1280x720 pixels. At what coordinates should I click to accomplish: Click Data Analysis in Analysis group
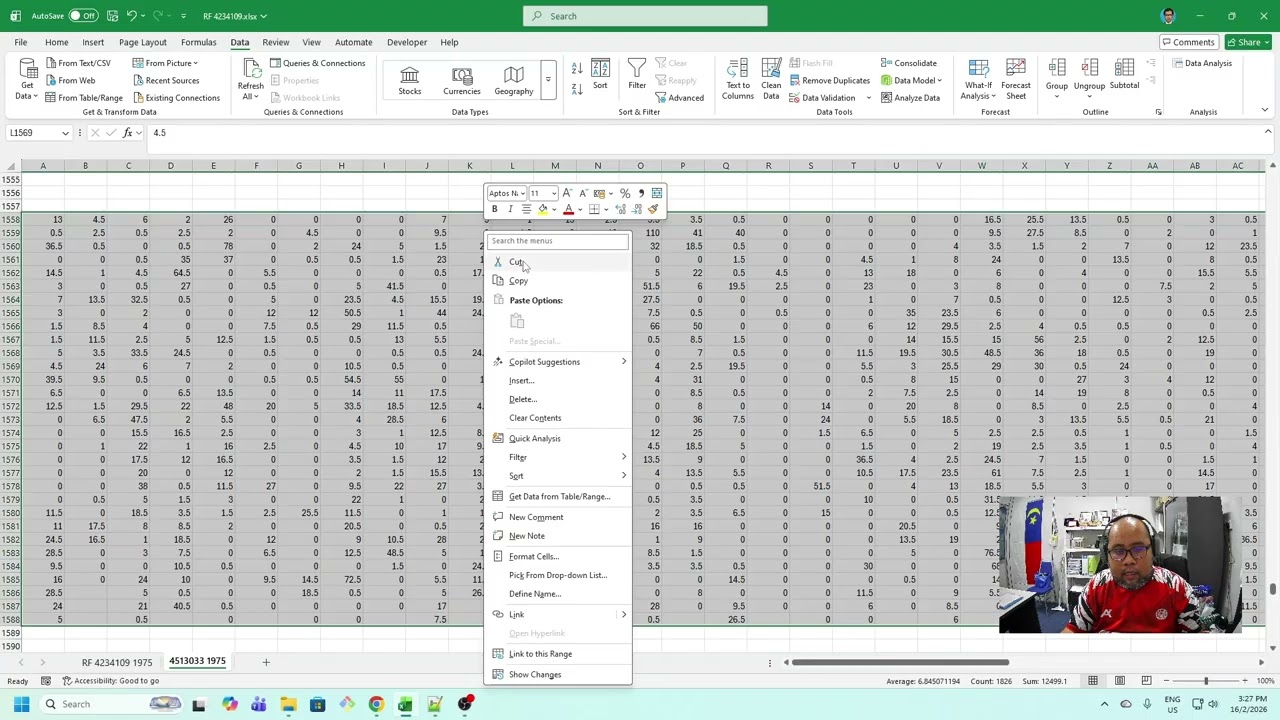(1202, 63)
